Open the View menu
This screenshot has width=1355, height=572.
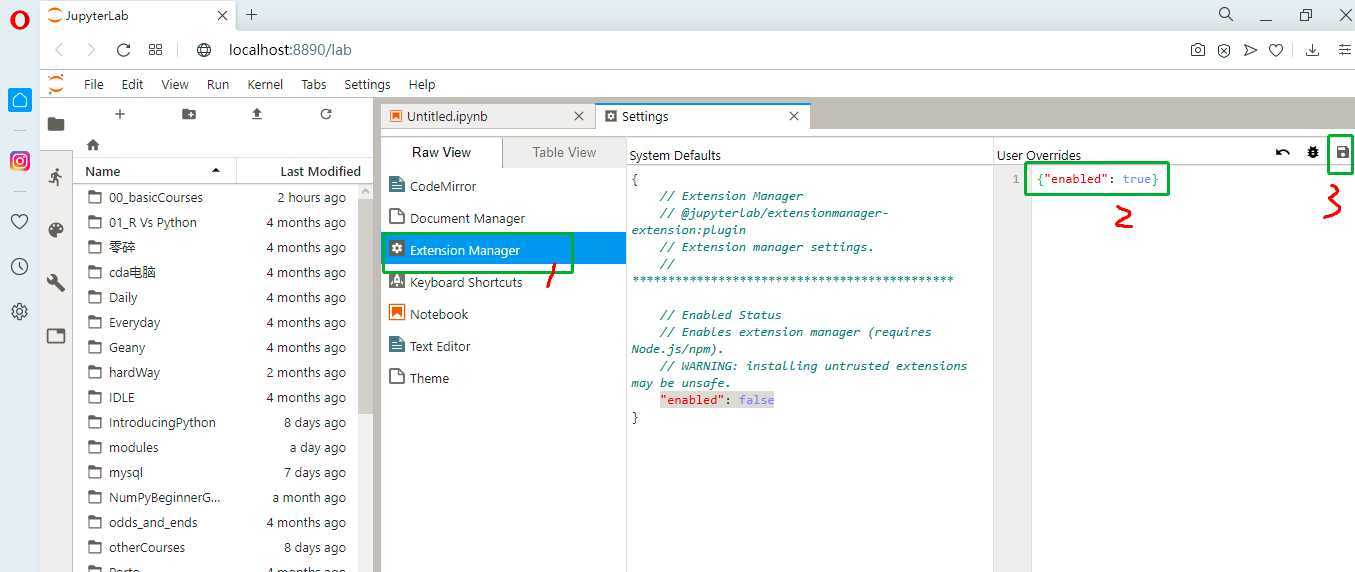pyautogui.click(x=175, y=84)
